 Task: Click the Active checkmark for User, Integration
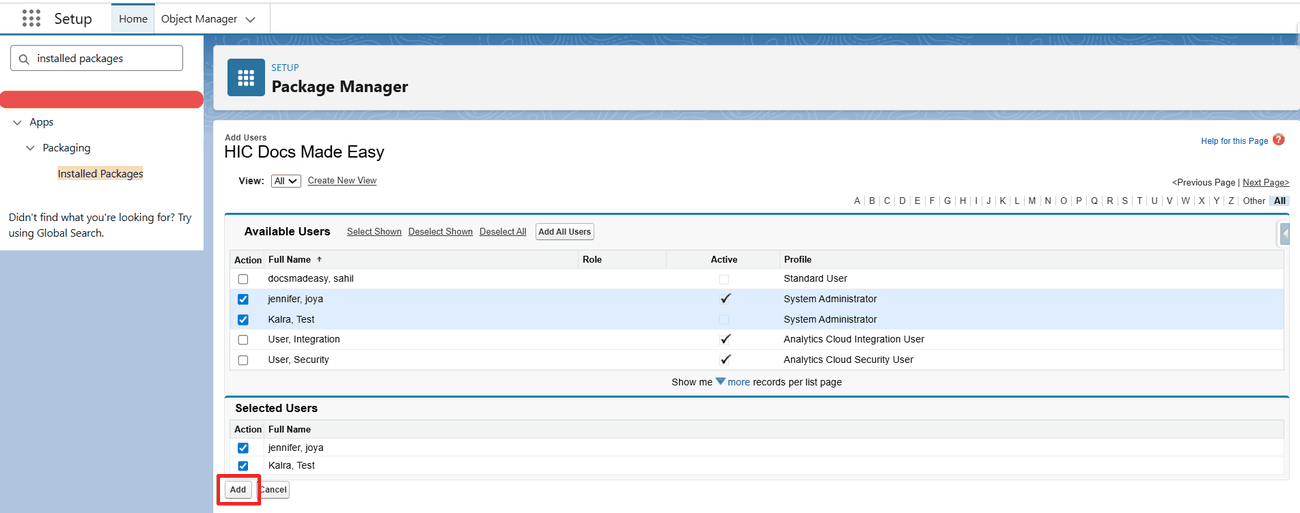tap(725, 340)
